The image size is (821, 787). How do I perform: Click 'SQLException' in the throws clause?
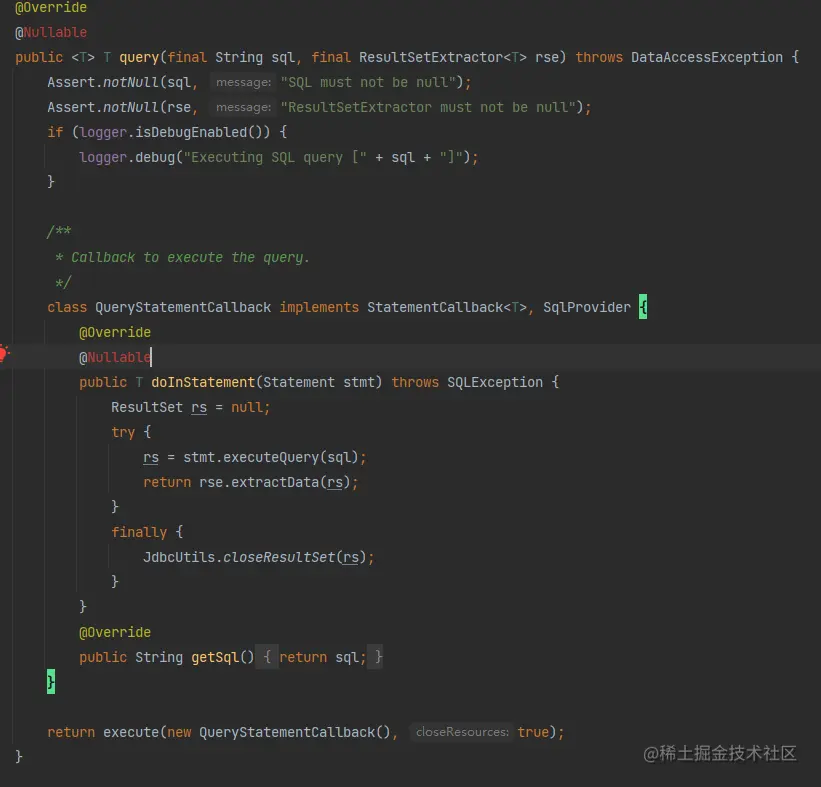tap(495, 382)
